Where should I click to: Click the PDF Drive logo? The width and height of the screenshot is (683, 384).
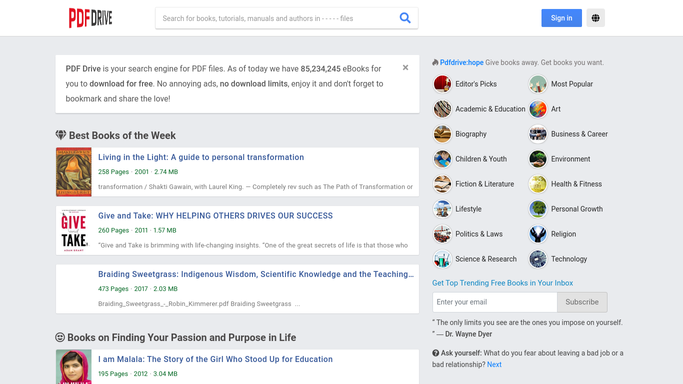(91, 18)
